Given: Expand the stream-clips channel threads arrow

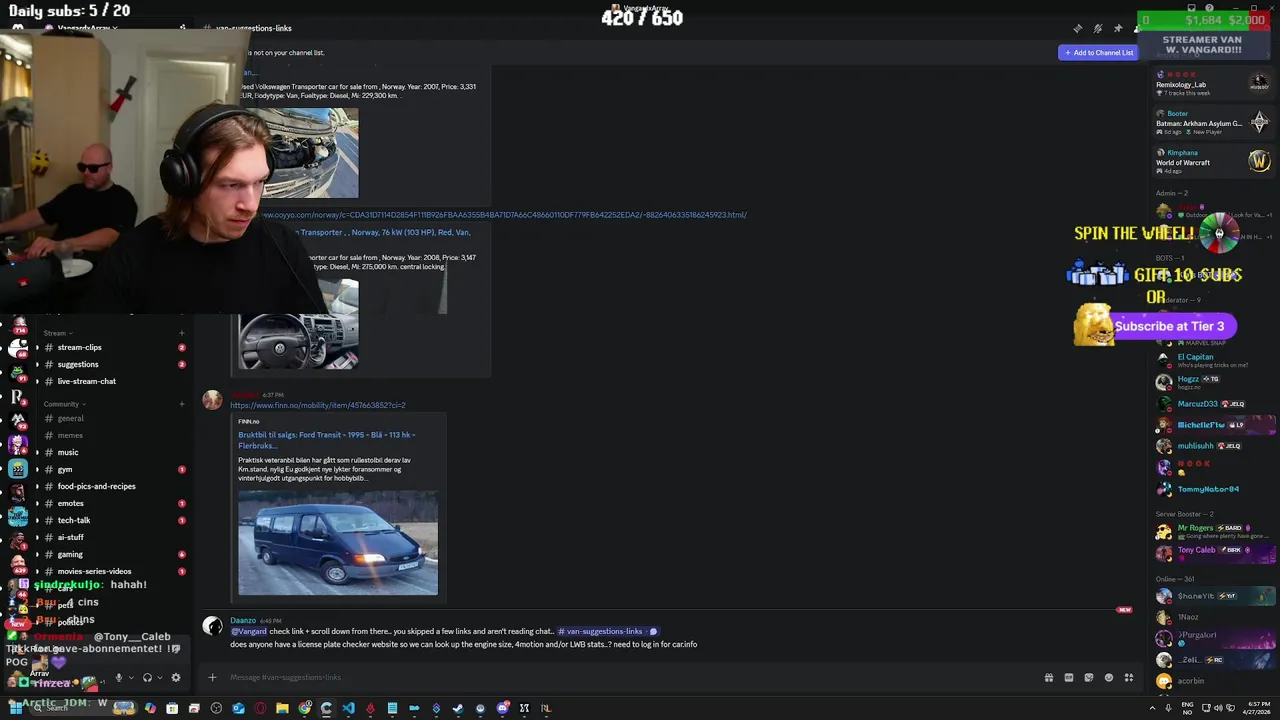Looking at the screenshot, I should [x=37, y=347].
